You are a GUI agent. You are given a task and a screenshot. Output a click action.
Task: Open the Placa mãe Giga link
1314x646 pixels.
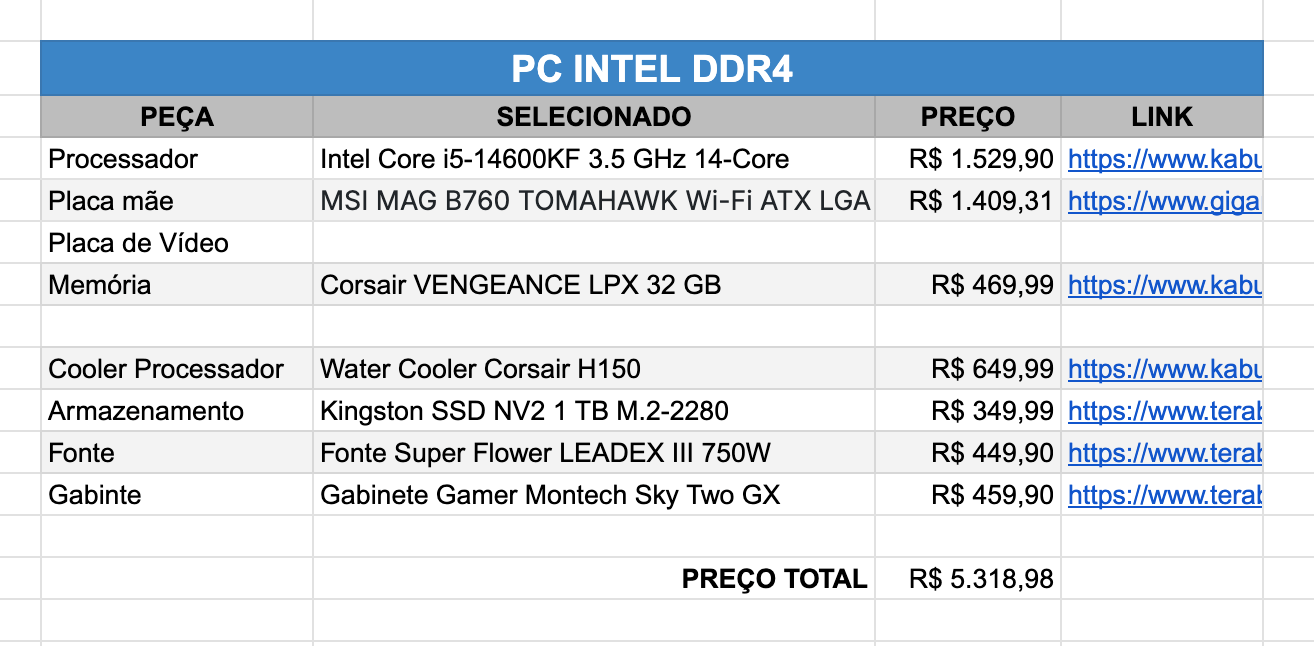point(1165,201)
